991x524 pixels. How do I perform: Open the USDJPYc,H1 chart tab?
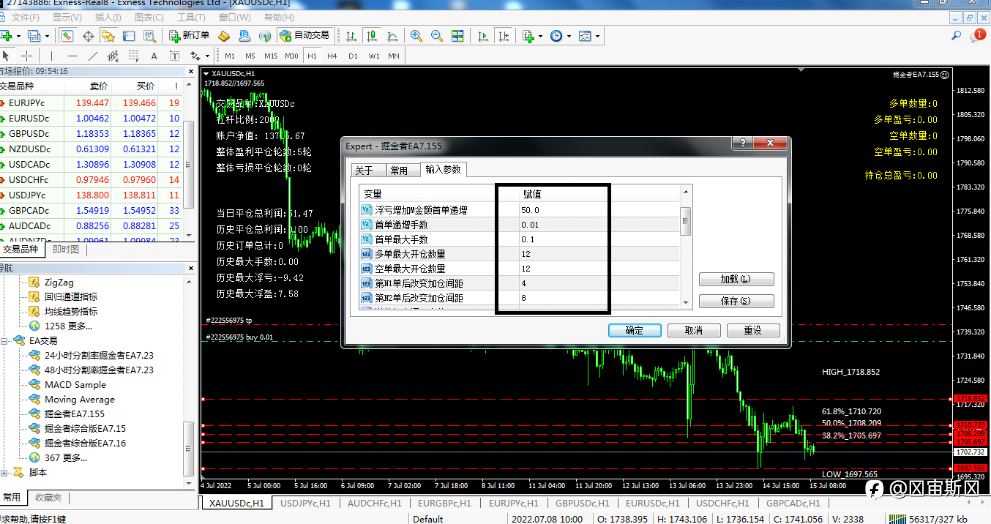(305, 504)
